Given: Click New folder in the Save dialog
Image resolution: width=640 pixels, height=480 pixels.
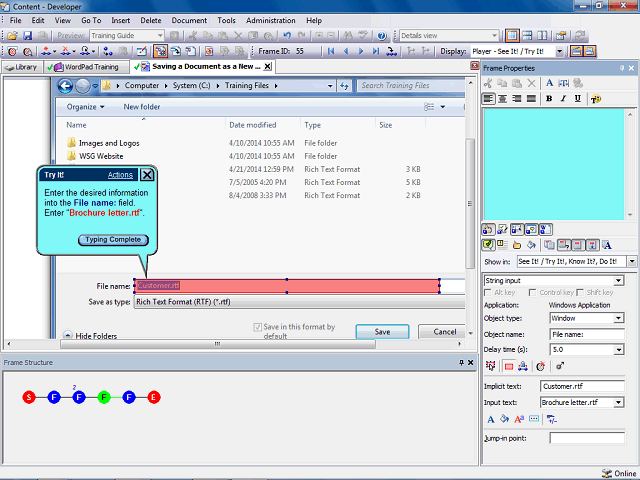Looking at the screenshot, I should coord(142,107).
